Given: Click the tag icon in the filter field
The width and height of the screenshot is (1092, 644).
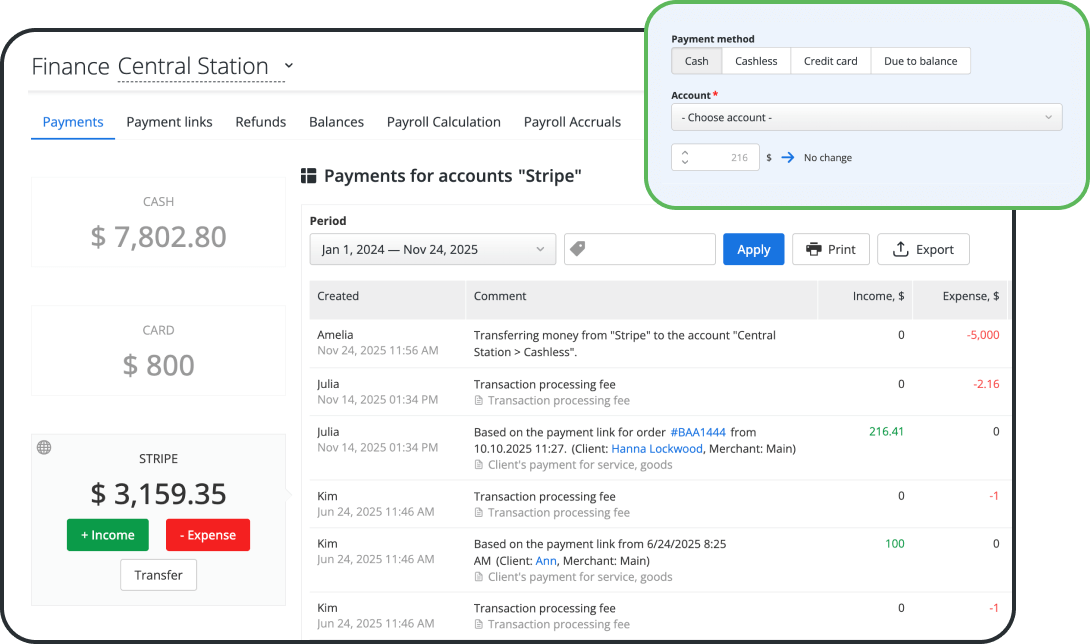Looking at the screenshot, I should pos(576,250).
